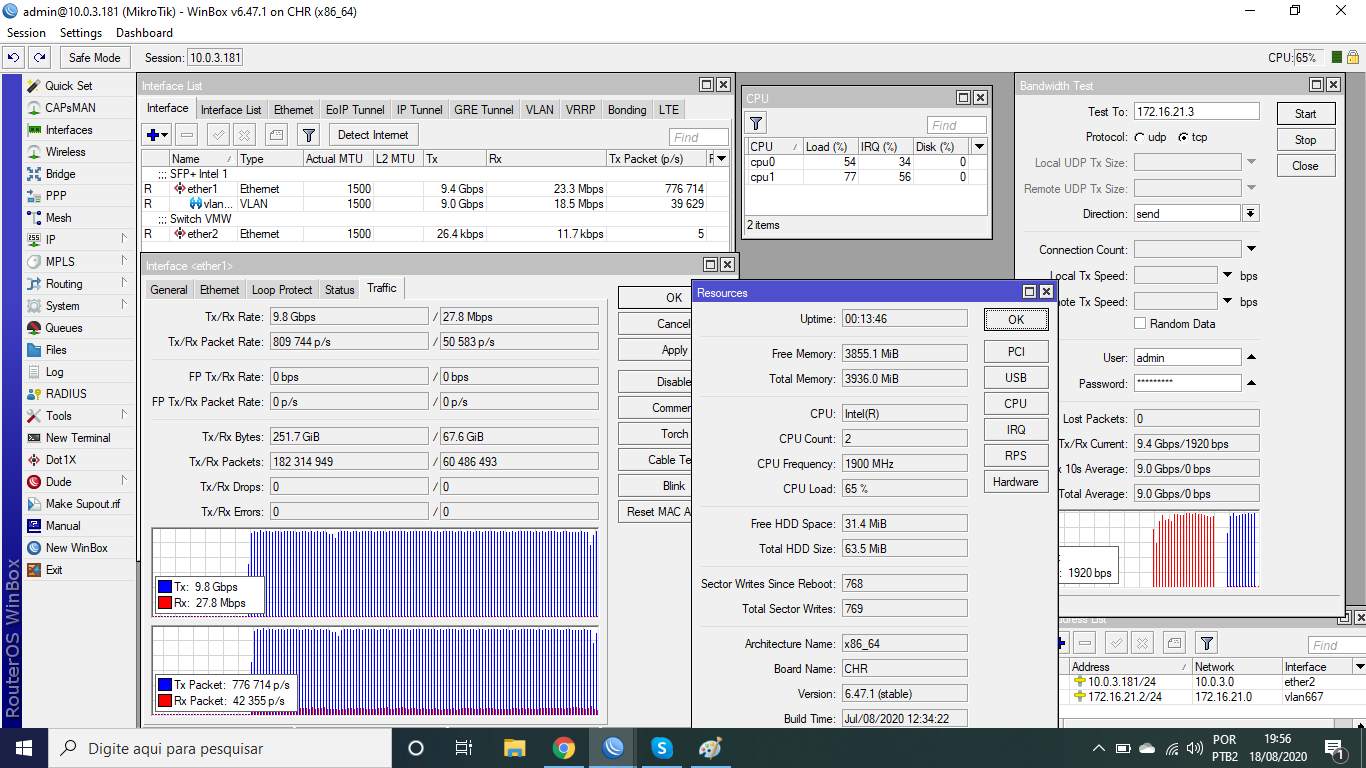Open the Wireless section
This screenshot has height=768, width=1366.
[x=65, y=152]
